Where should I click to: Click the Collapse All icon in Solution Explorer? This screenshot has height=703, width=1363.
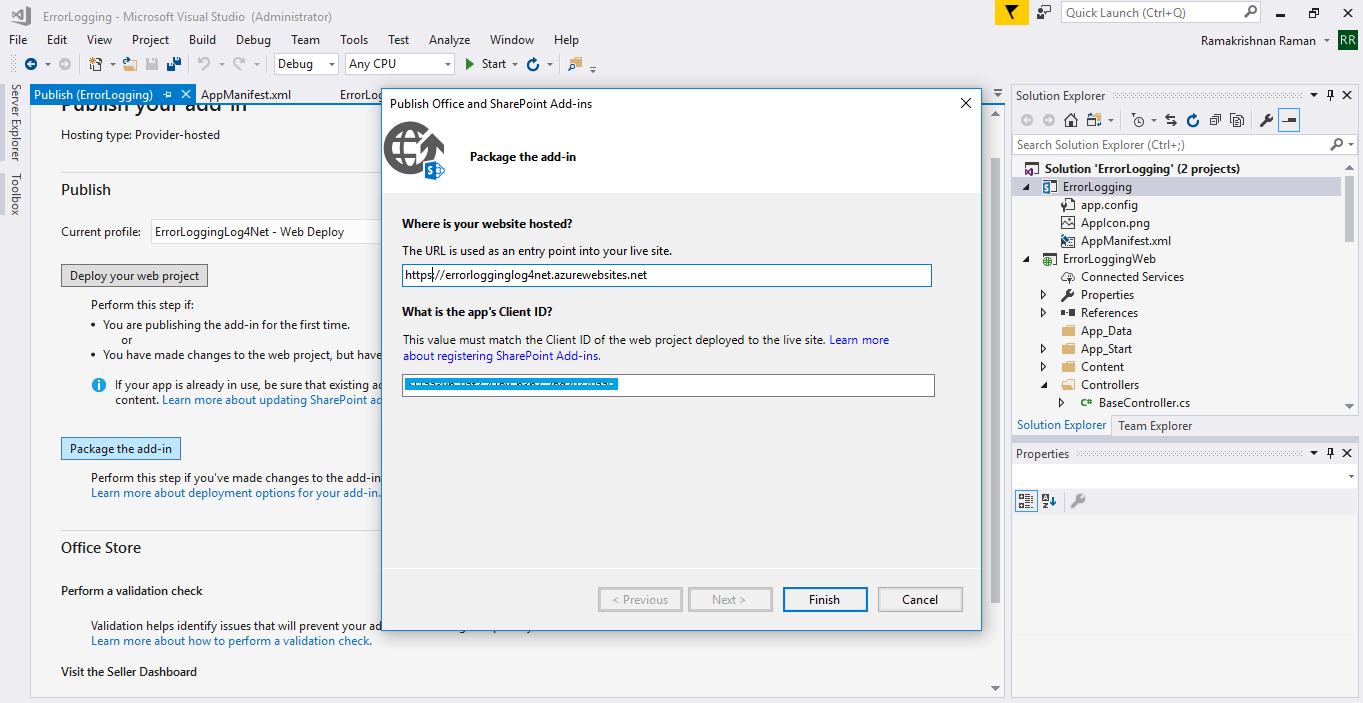coord(1215,120)
